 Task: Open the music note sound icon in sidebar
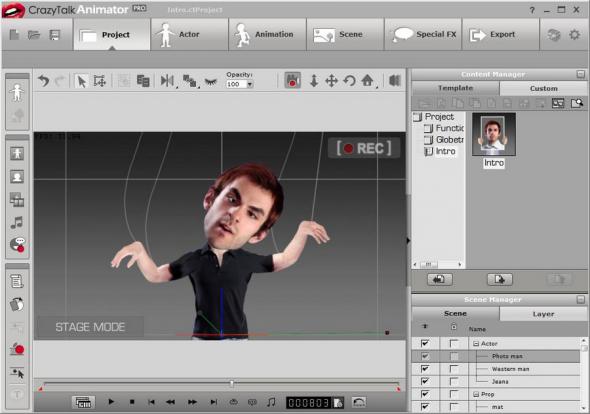(x=17, y=222)
